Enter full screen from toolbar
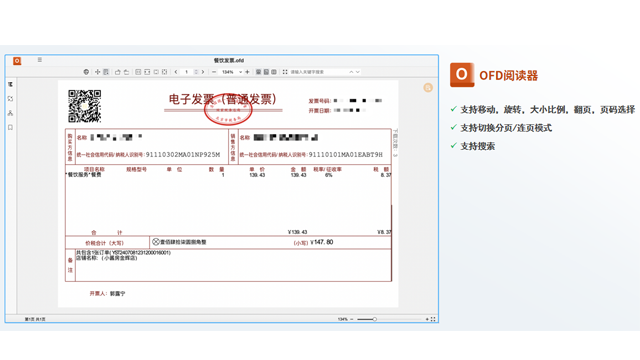Image resolution: width=640 pixels, height=360 pixels. coord(285,72)
